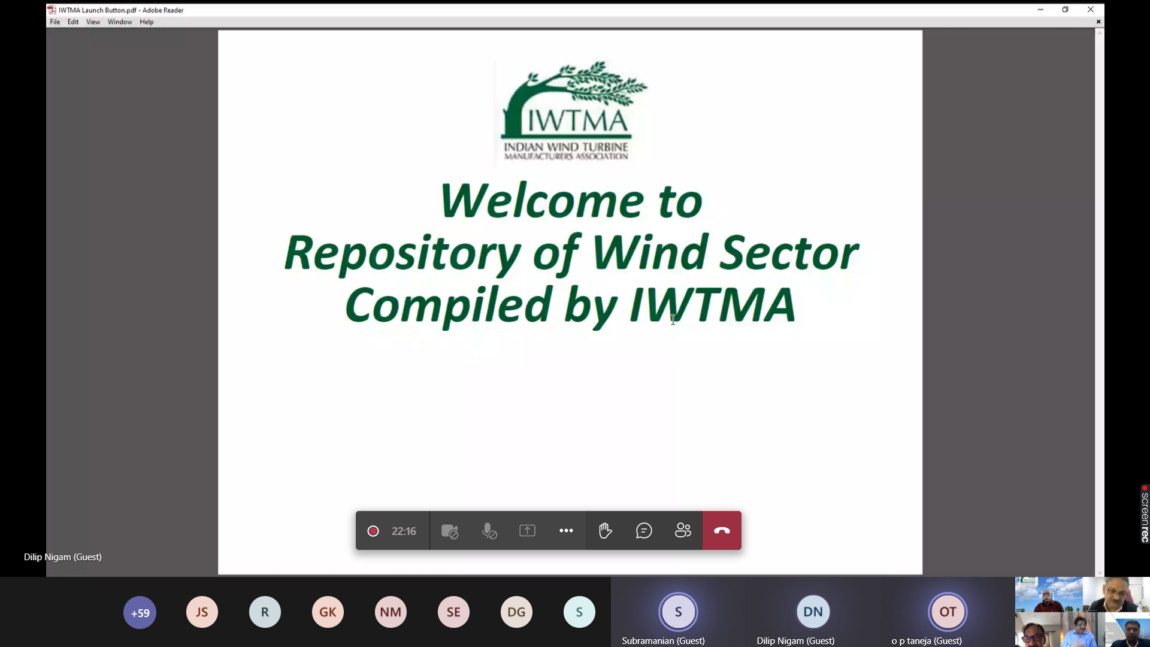Hang up the call with red button

point(721,531)
